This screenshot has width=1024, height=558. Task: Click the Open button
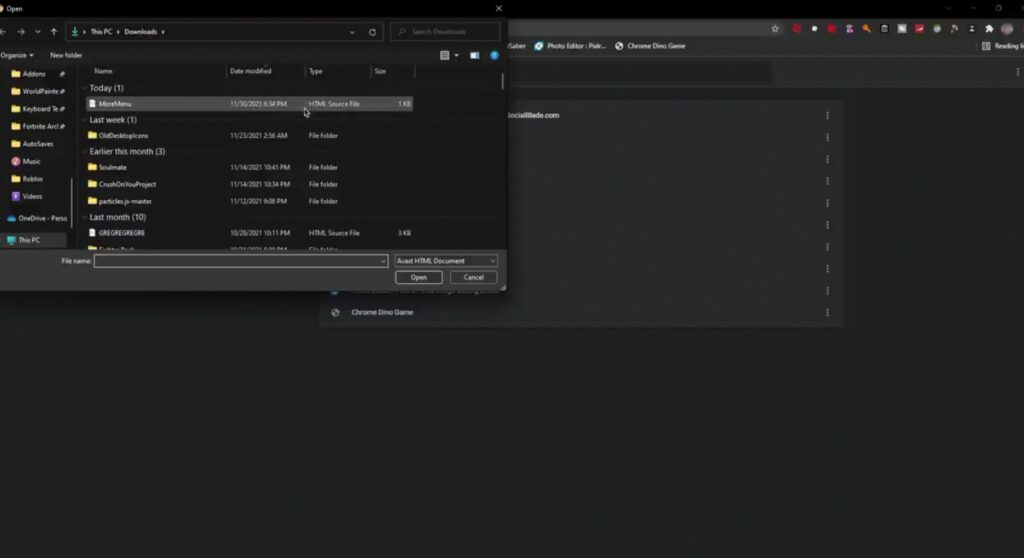pos(419,278)
